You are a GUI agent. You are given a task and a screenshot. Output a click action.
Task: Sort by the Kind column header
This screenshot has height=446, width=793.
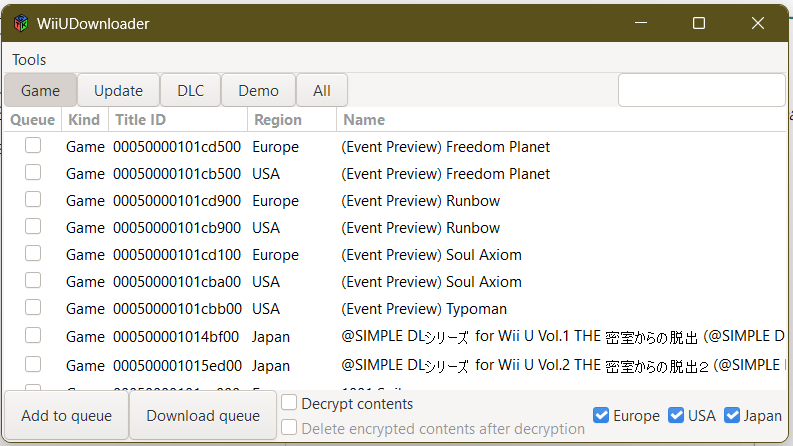coord(84,120)
